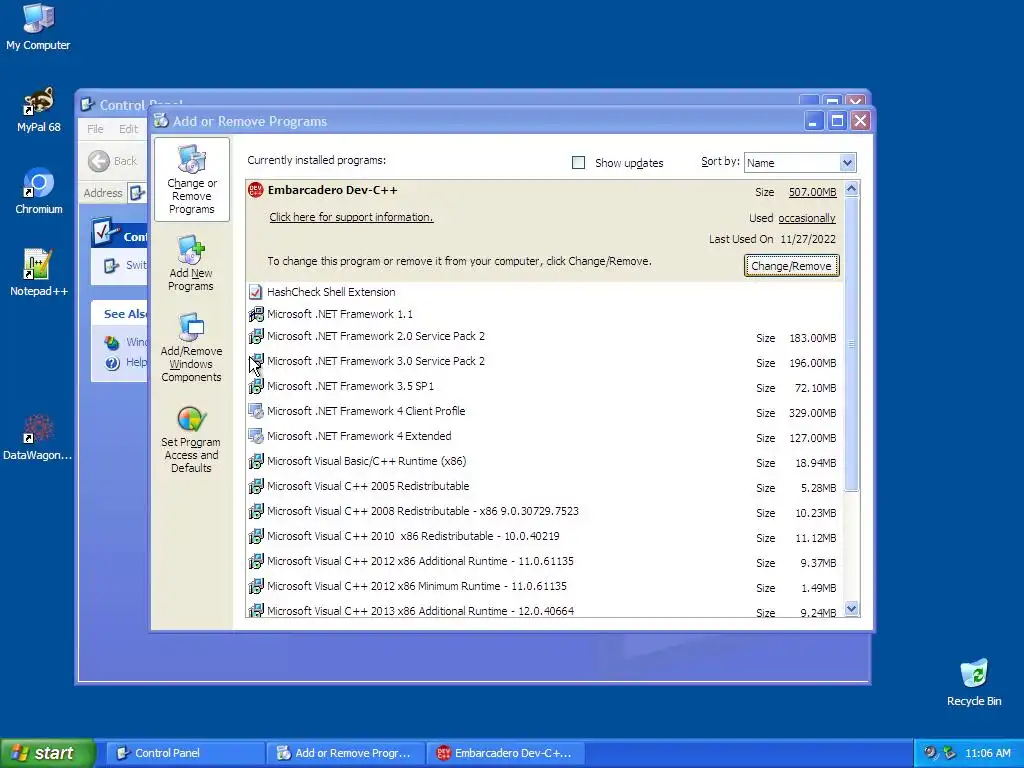The height and width of the screenshot is (768, 1024).
Task: Open the My Computer desktop icon
Action: point(38,26)
